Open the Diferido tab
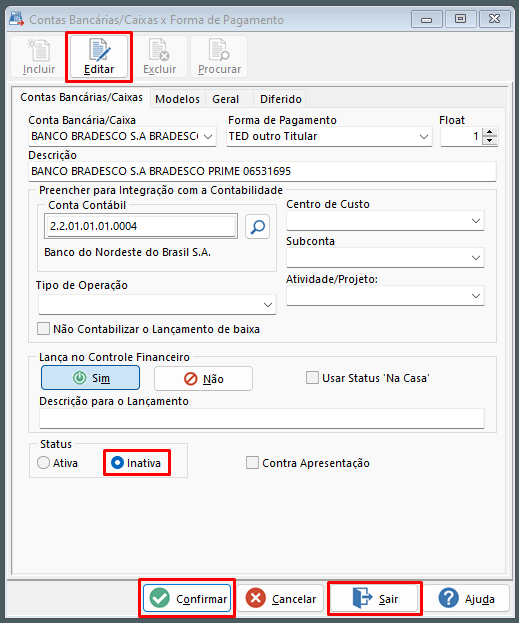The width and height of the screenshot is (519, 623). [x=281, y=99]
